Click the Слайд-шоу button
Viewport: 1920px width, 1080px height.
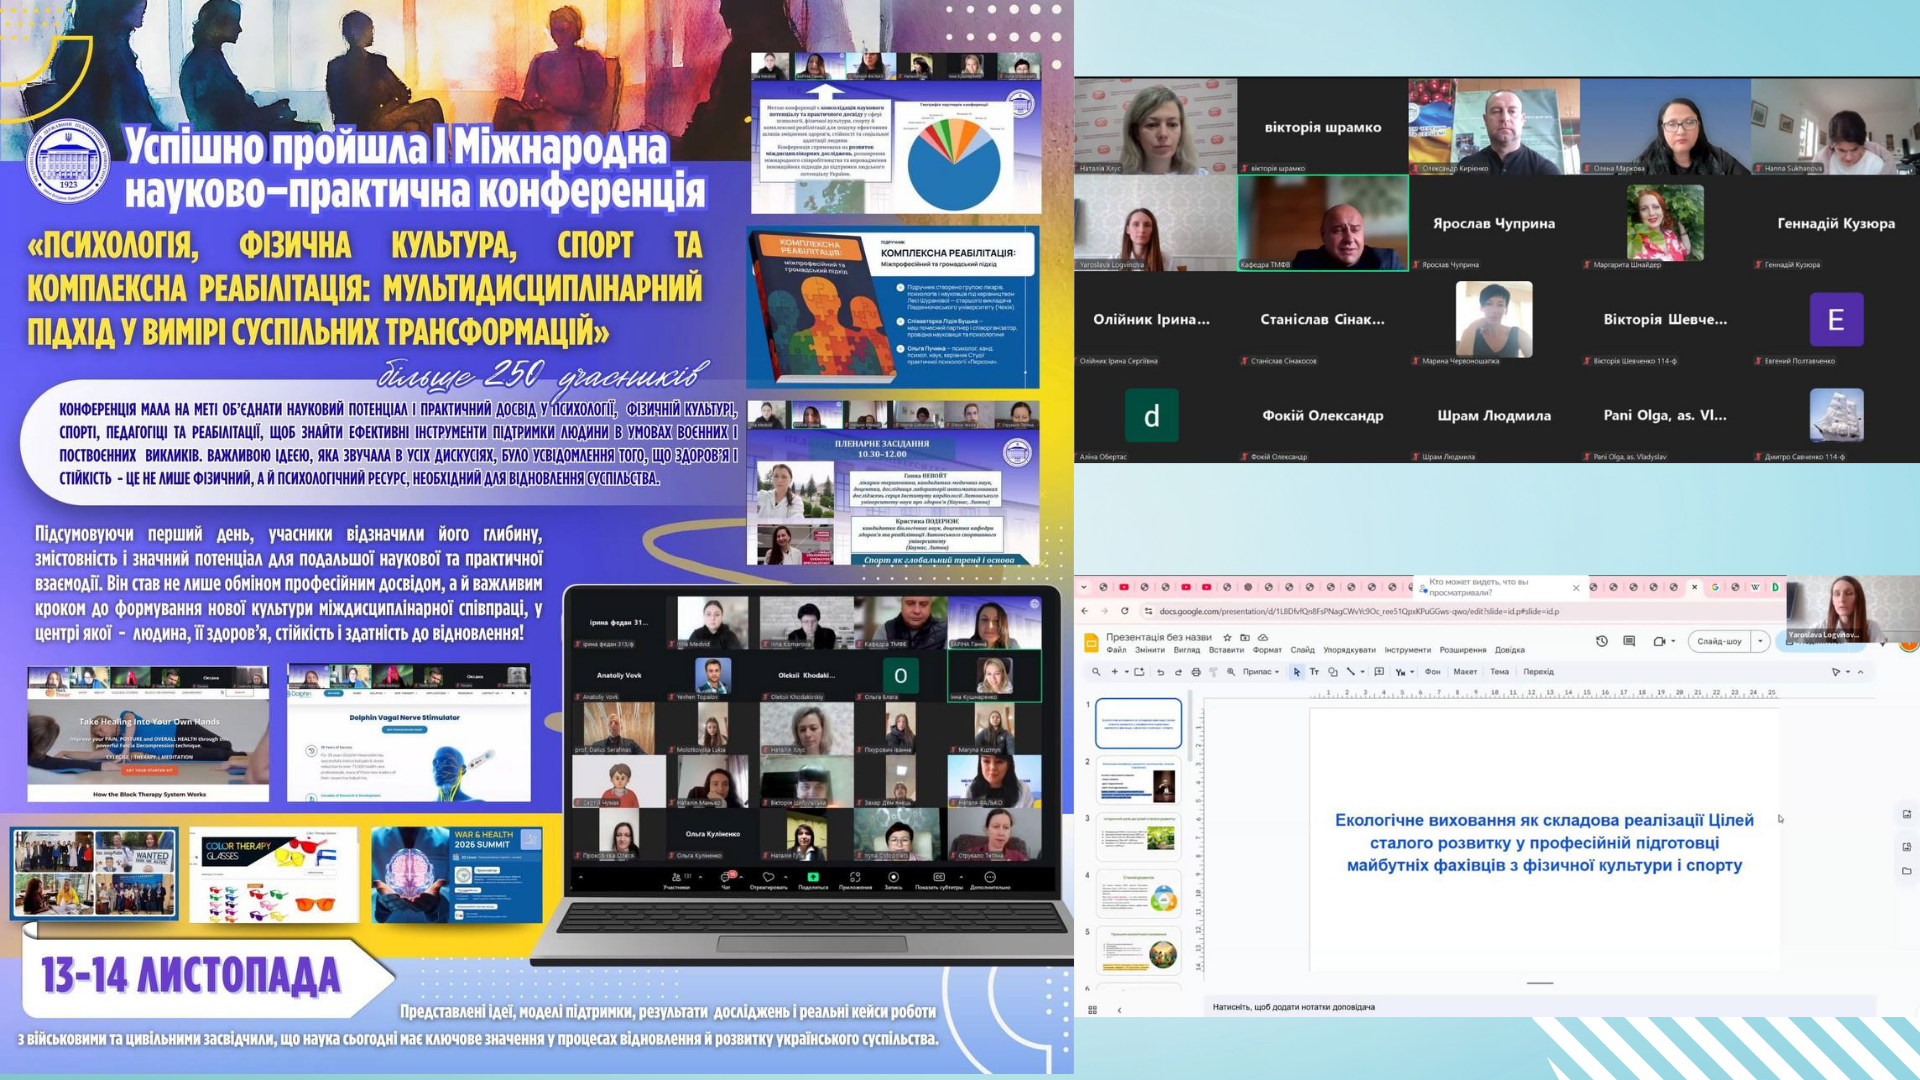[x=1719, y=641]
